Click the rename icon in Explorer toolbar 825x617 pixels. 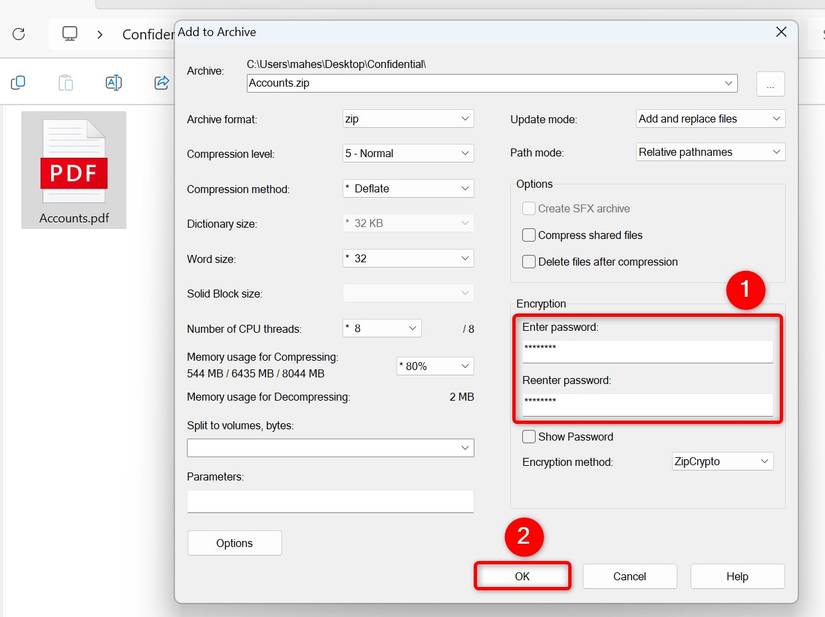(114, 83)
